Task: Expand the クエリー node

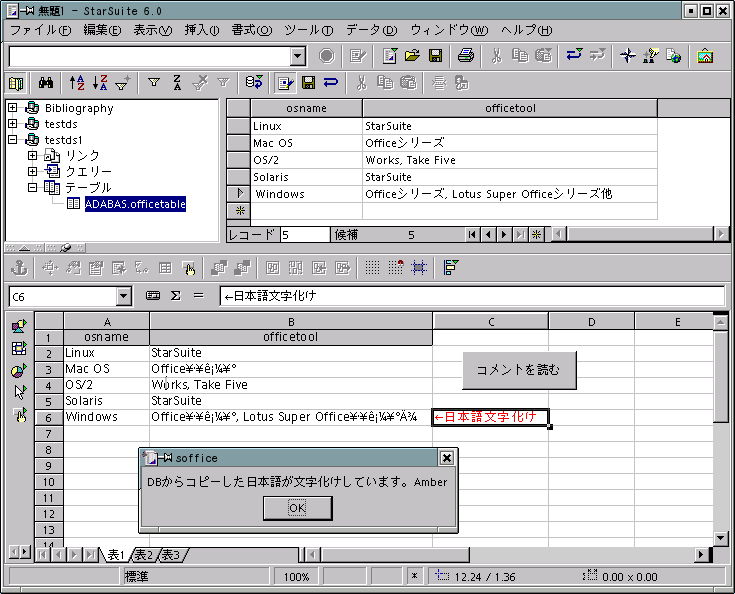Action: pyautogui.click(x=32, y=171)
